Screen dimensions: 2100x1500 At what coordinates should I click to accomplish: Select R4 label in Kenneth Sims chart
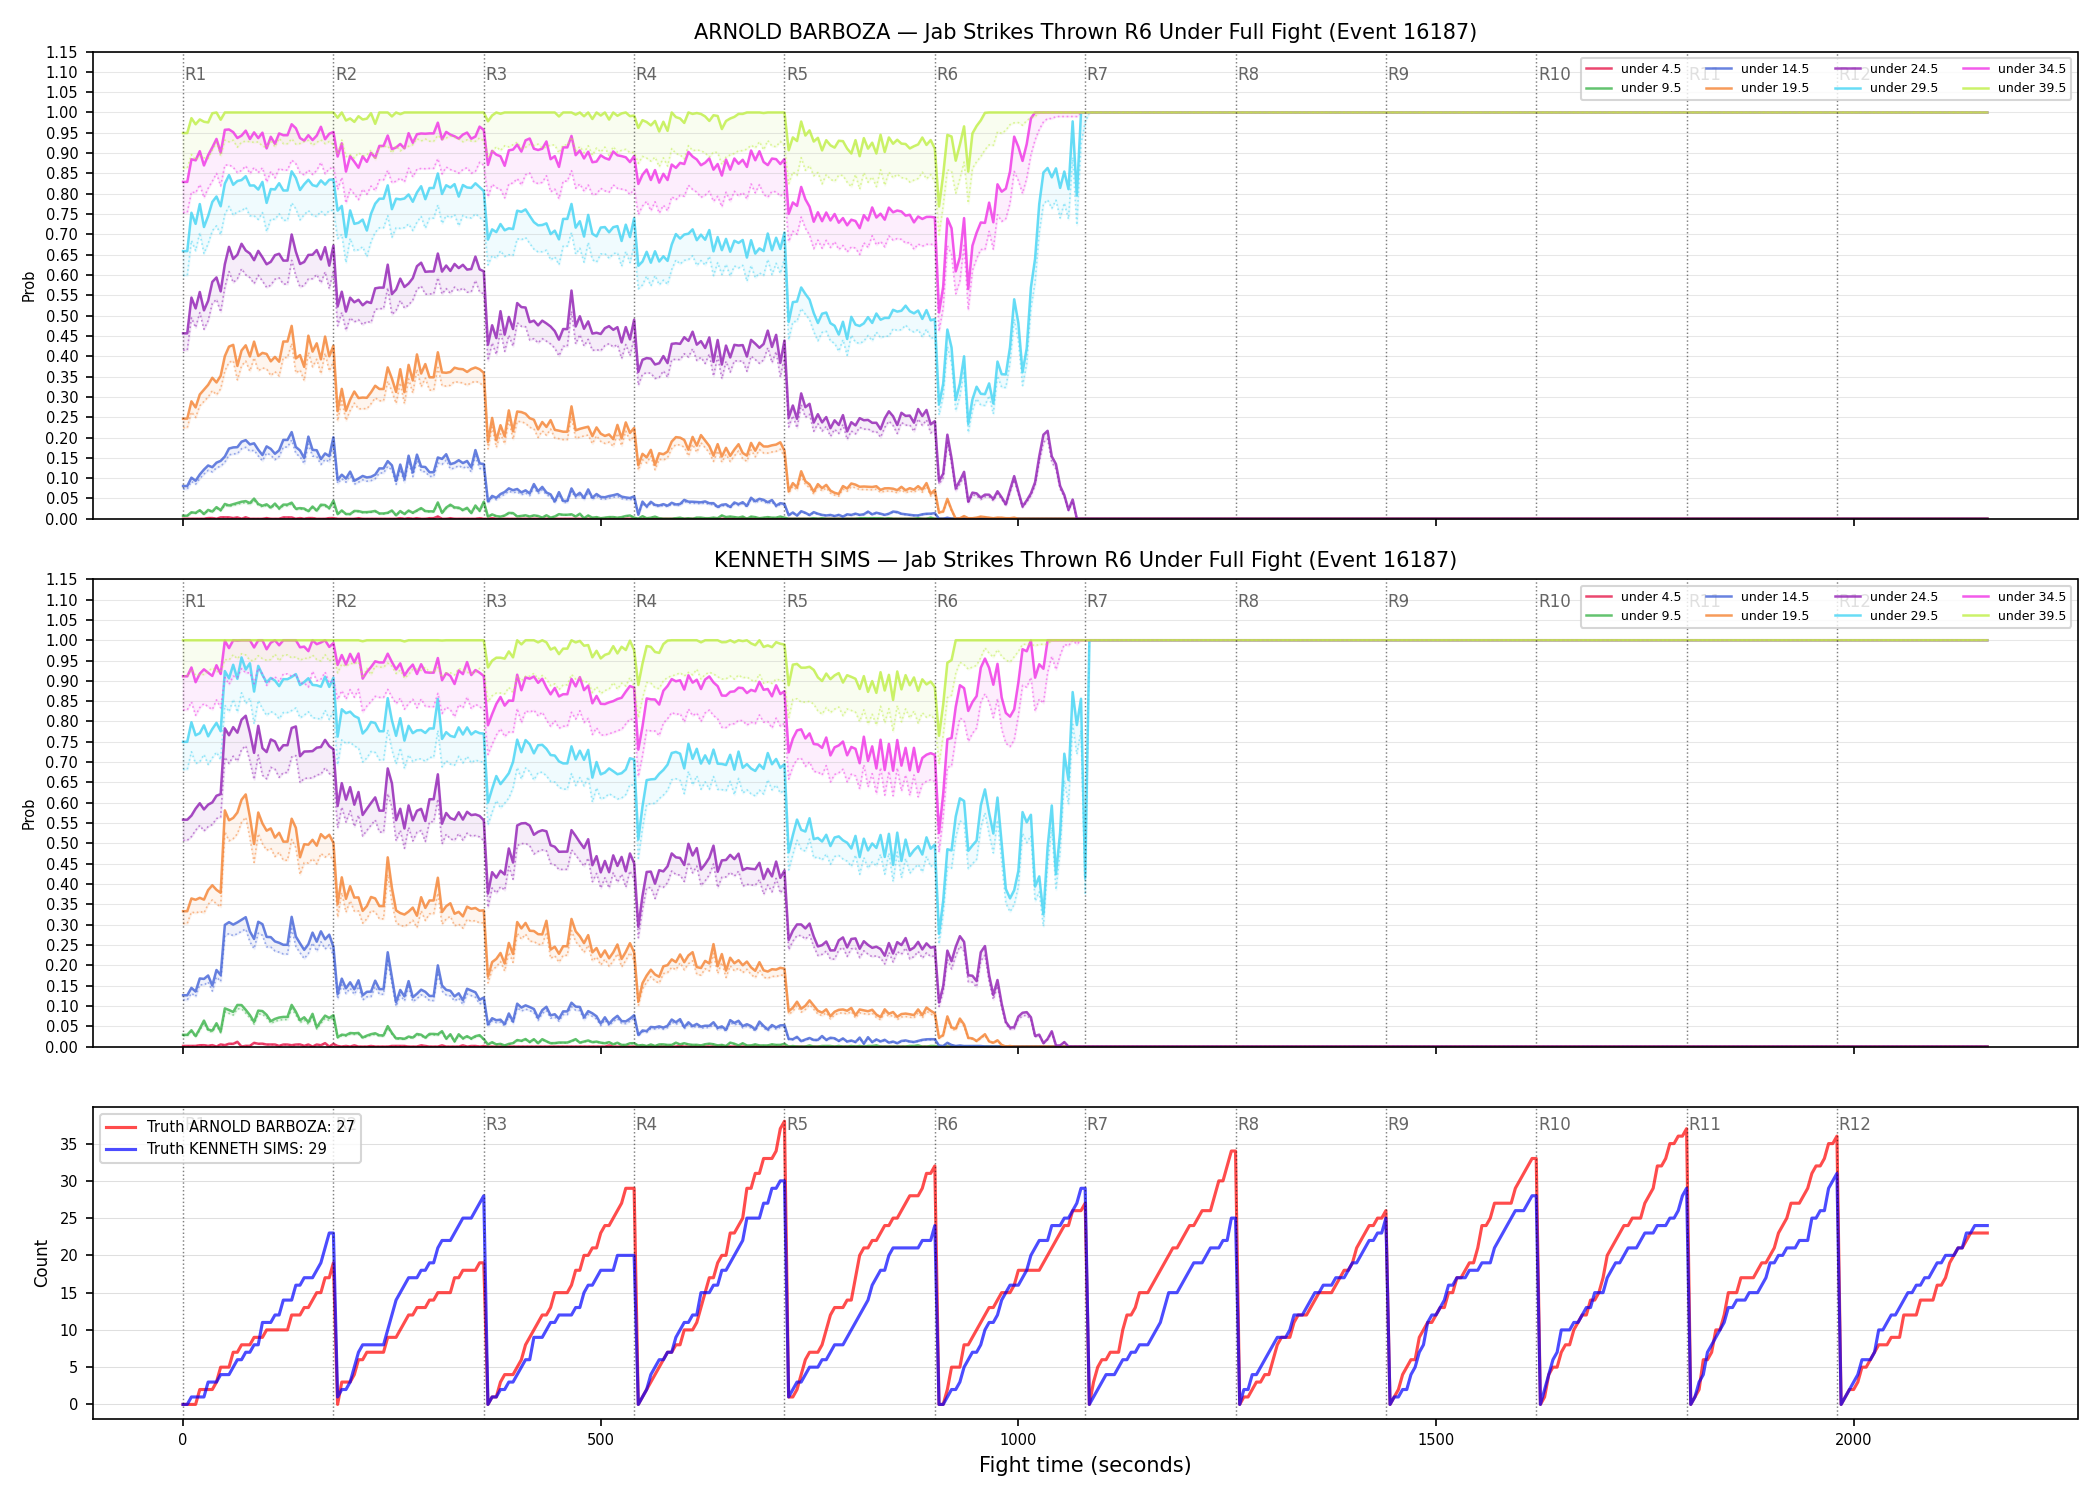[646, 601]
